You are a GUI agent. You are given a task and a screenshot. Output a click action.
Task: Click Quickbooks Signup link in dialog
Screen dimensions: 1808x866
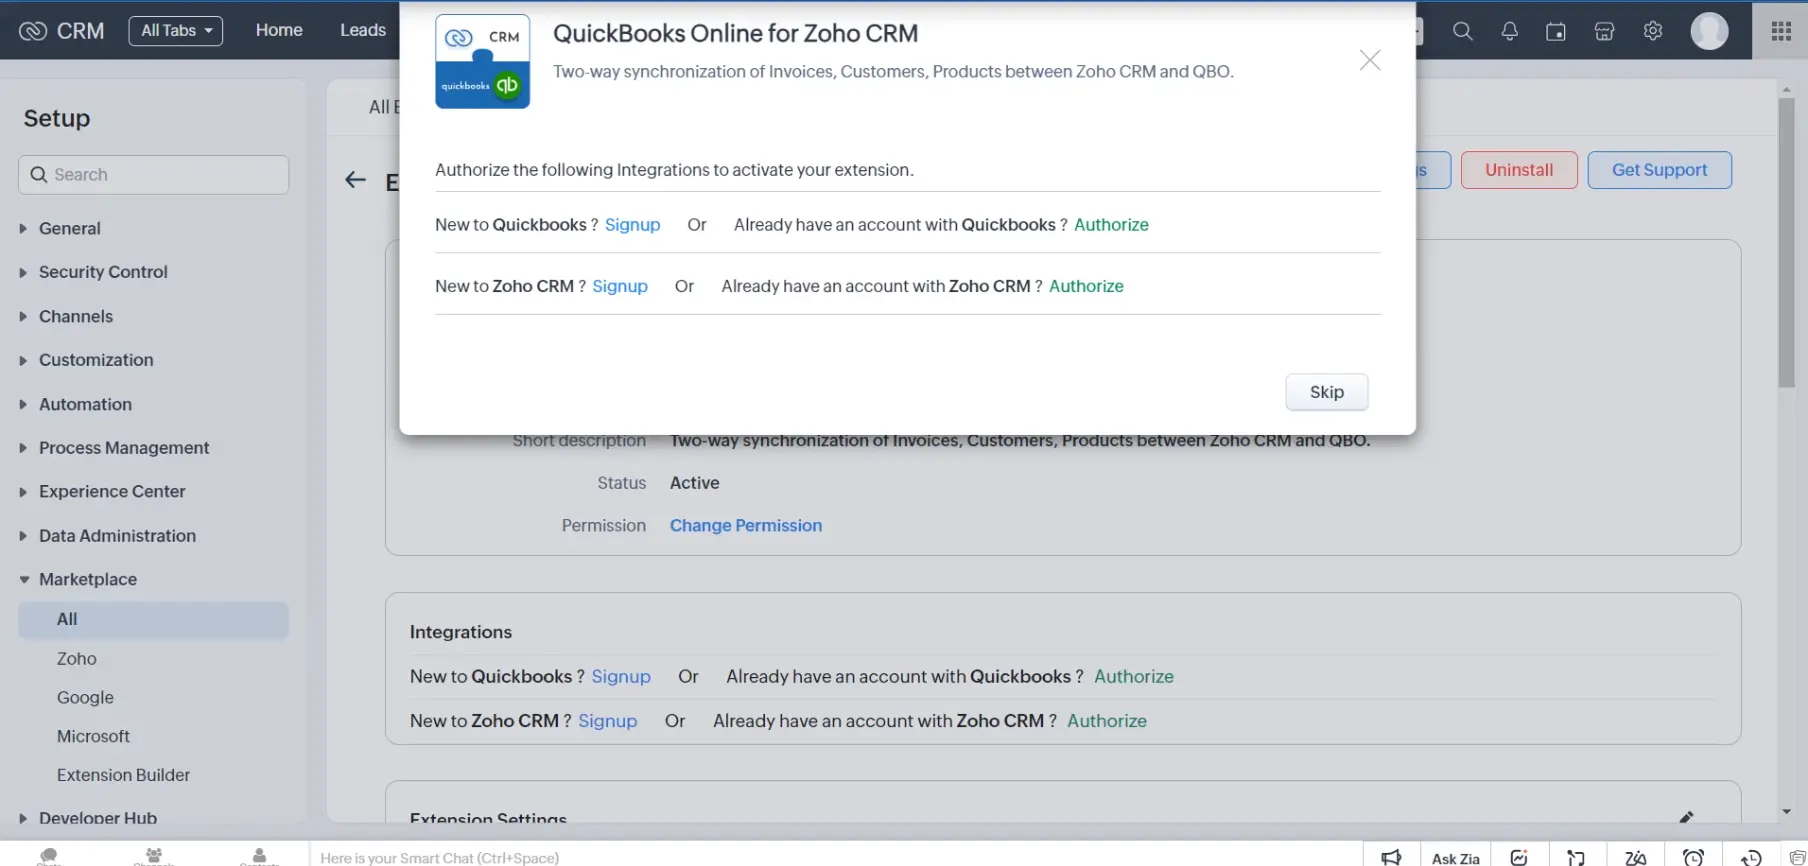[x=632, y=225]
